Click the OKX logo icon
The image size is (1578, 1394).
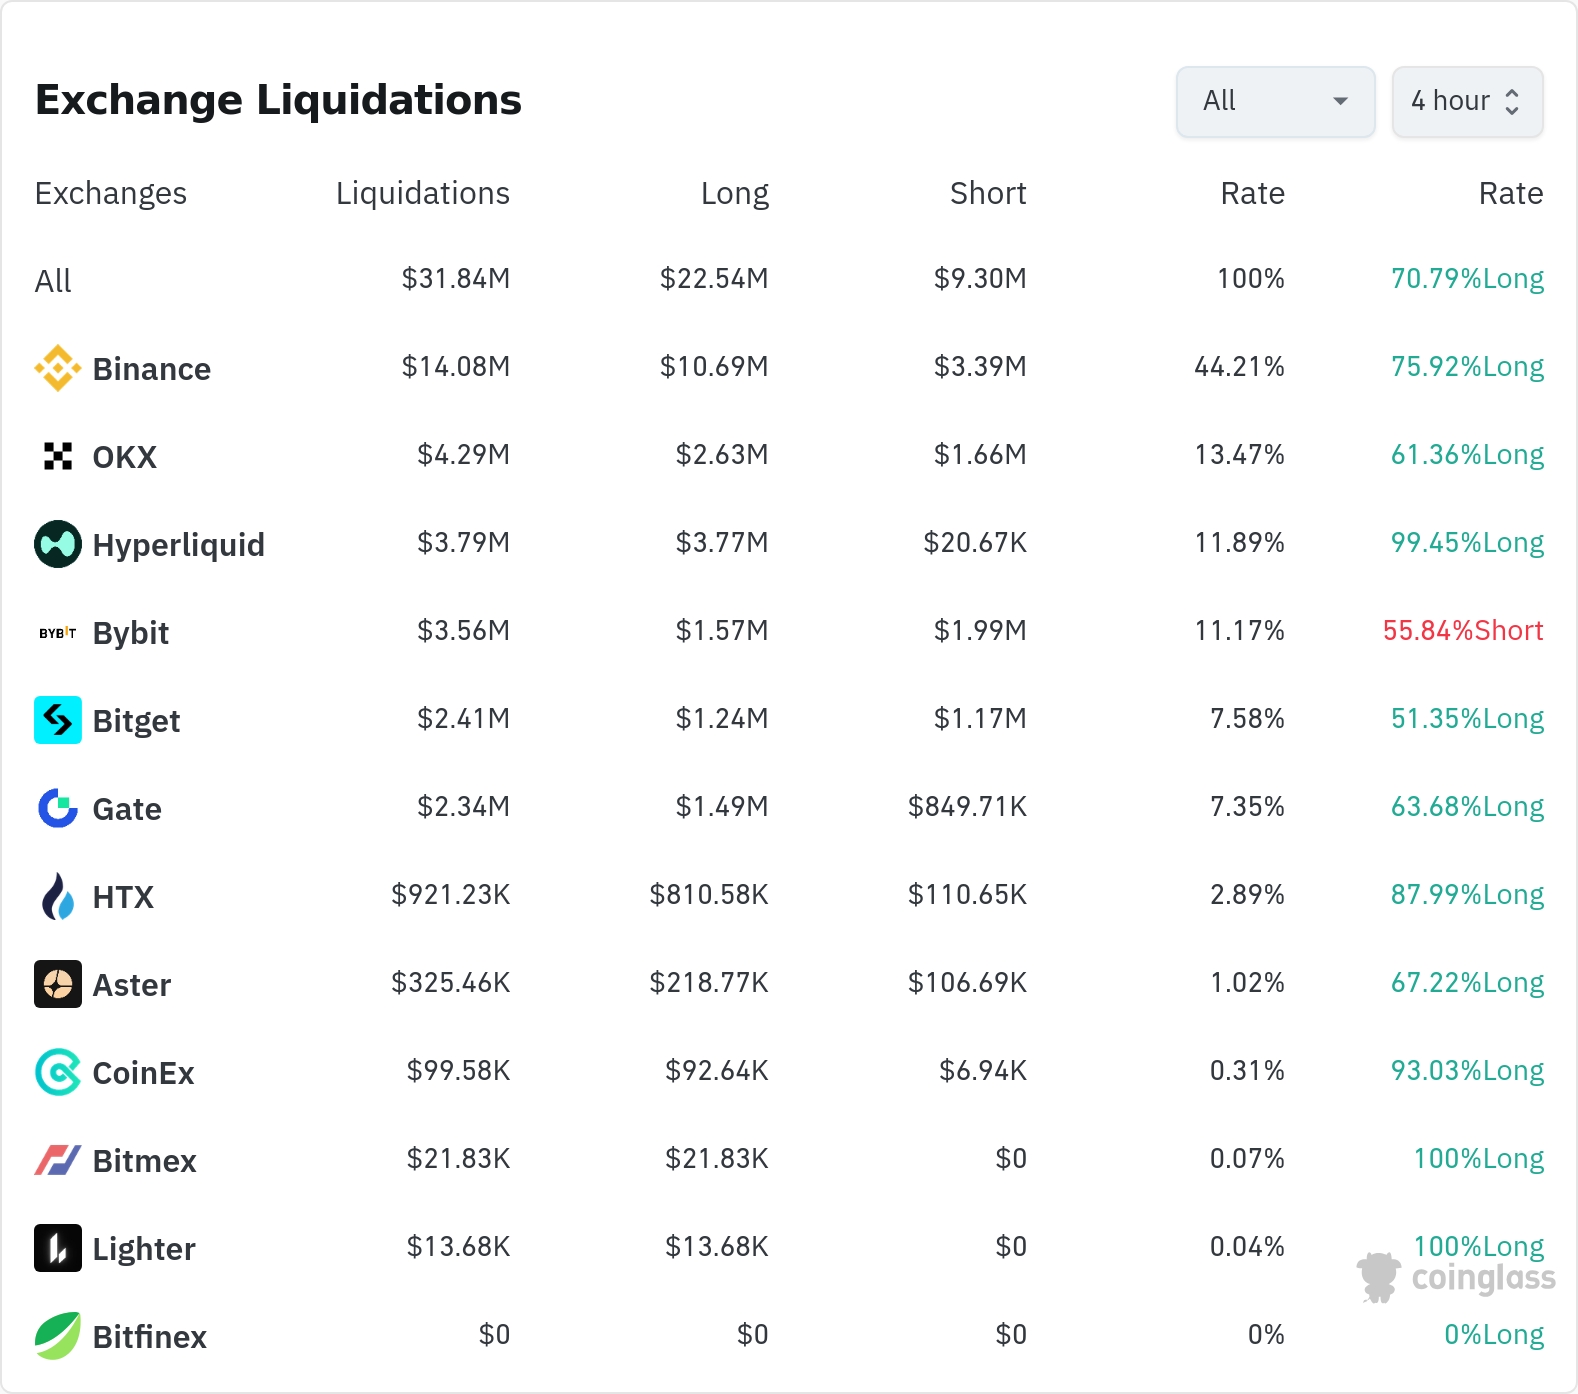click(x=58, y=456)
